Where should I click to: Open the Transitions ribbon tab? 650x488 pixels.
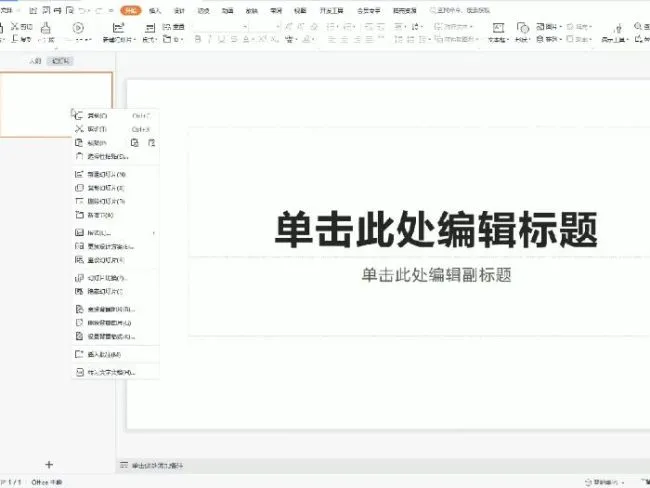coord(204,11)
